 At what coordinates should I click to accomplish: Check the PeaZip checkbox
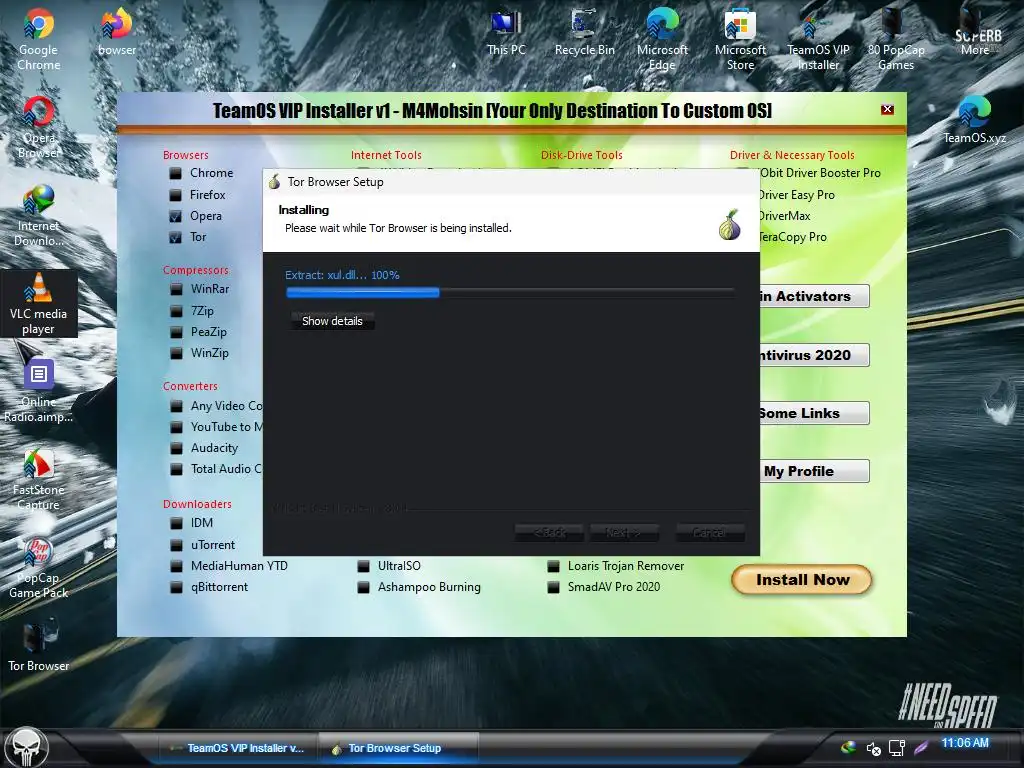pos(176,332)
